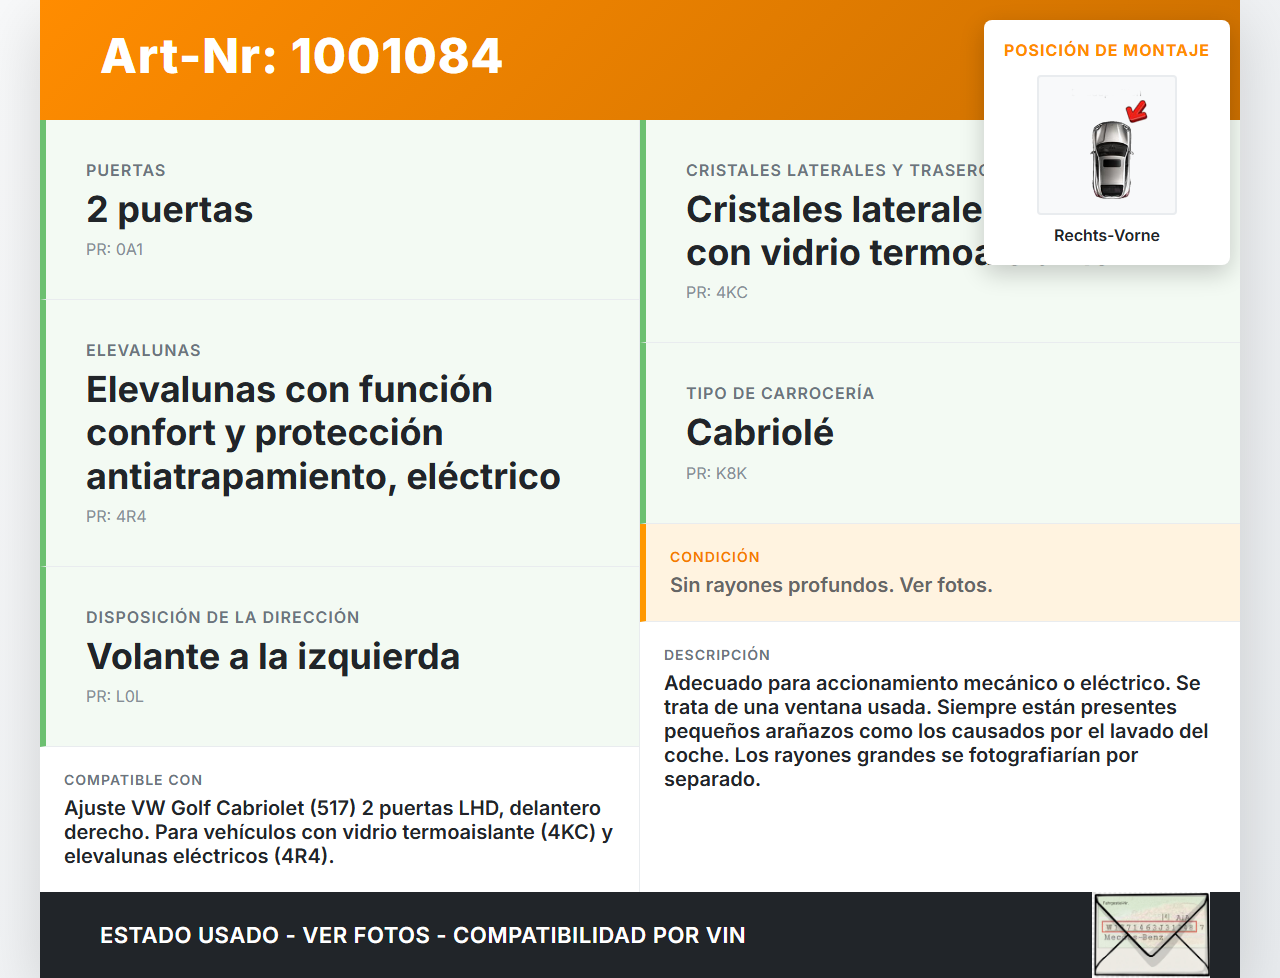
Task: Select the VW Golf Cabriolet compatibility text
Action: pyautogui.click(x=339, y=832)
